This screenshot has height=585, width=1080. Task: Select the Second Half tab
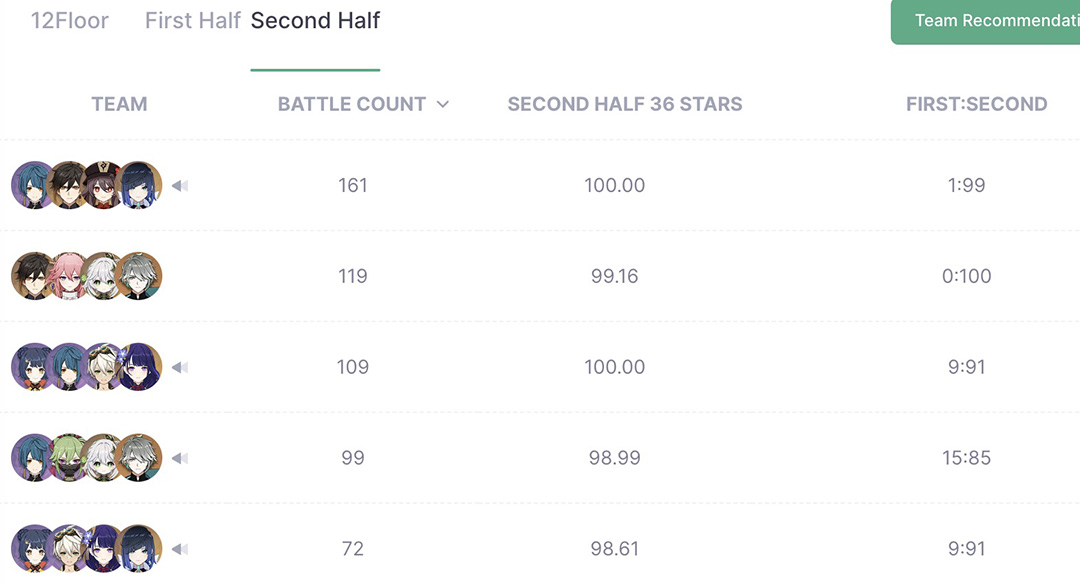pyautogui.click(x=315, y=21)
